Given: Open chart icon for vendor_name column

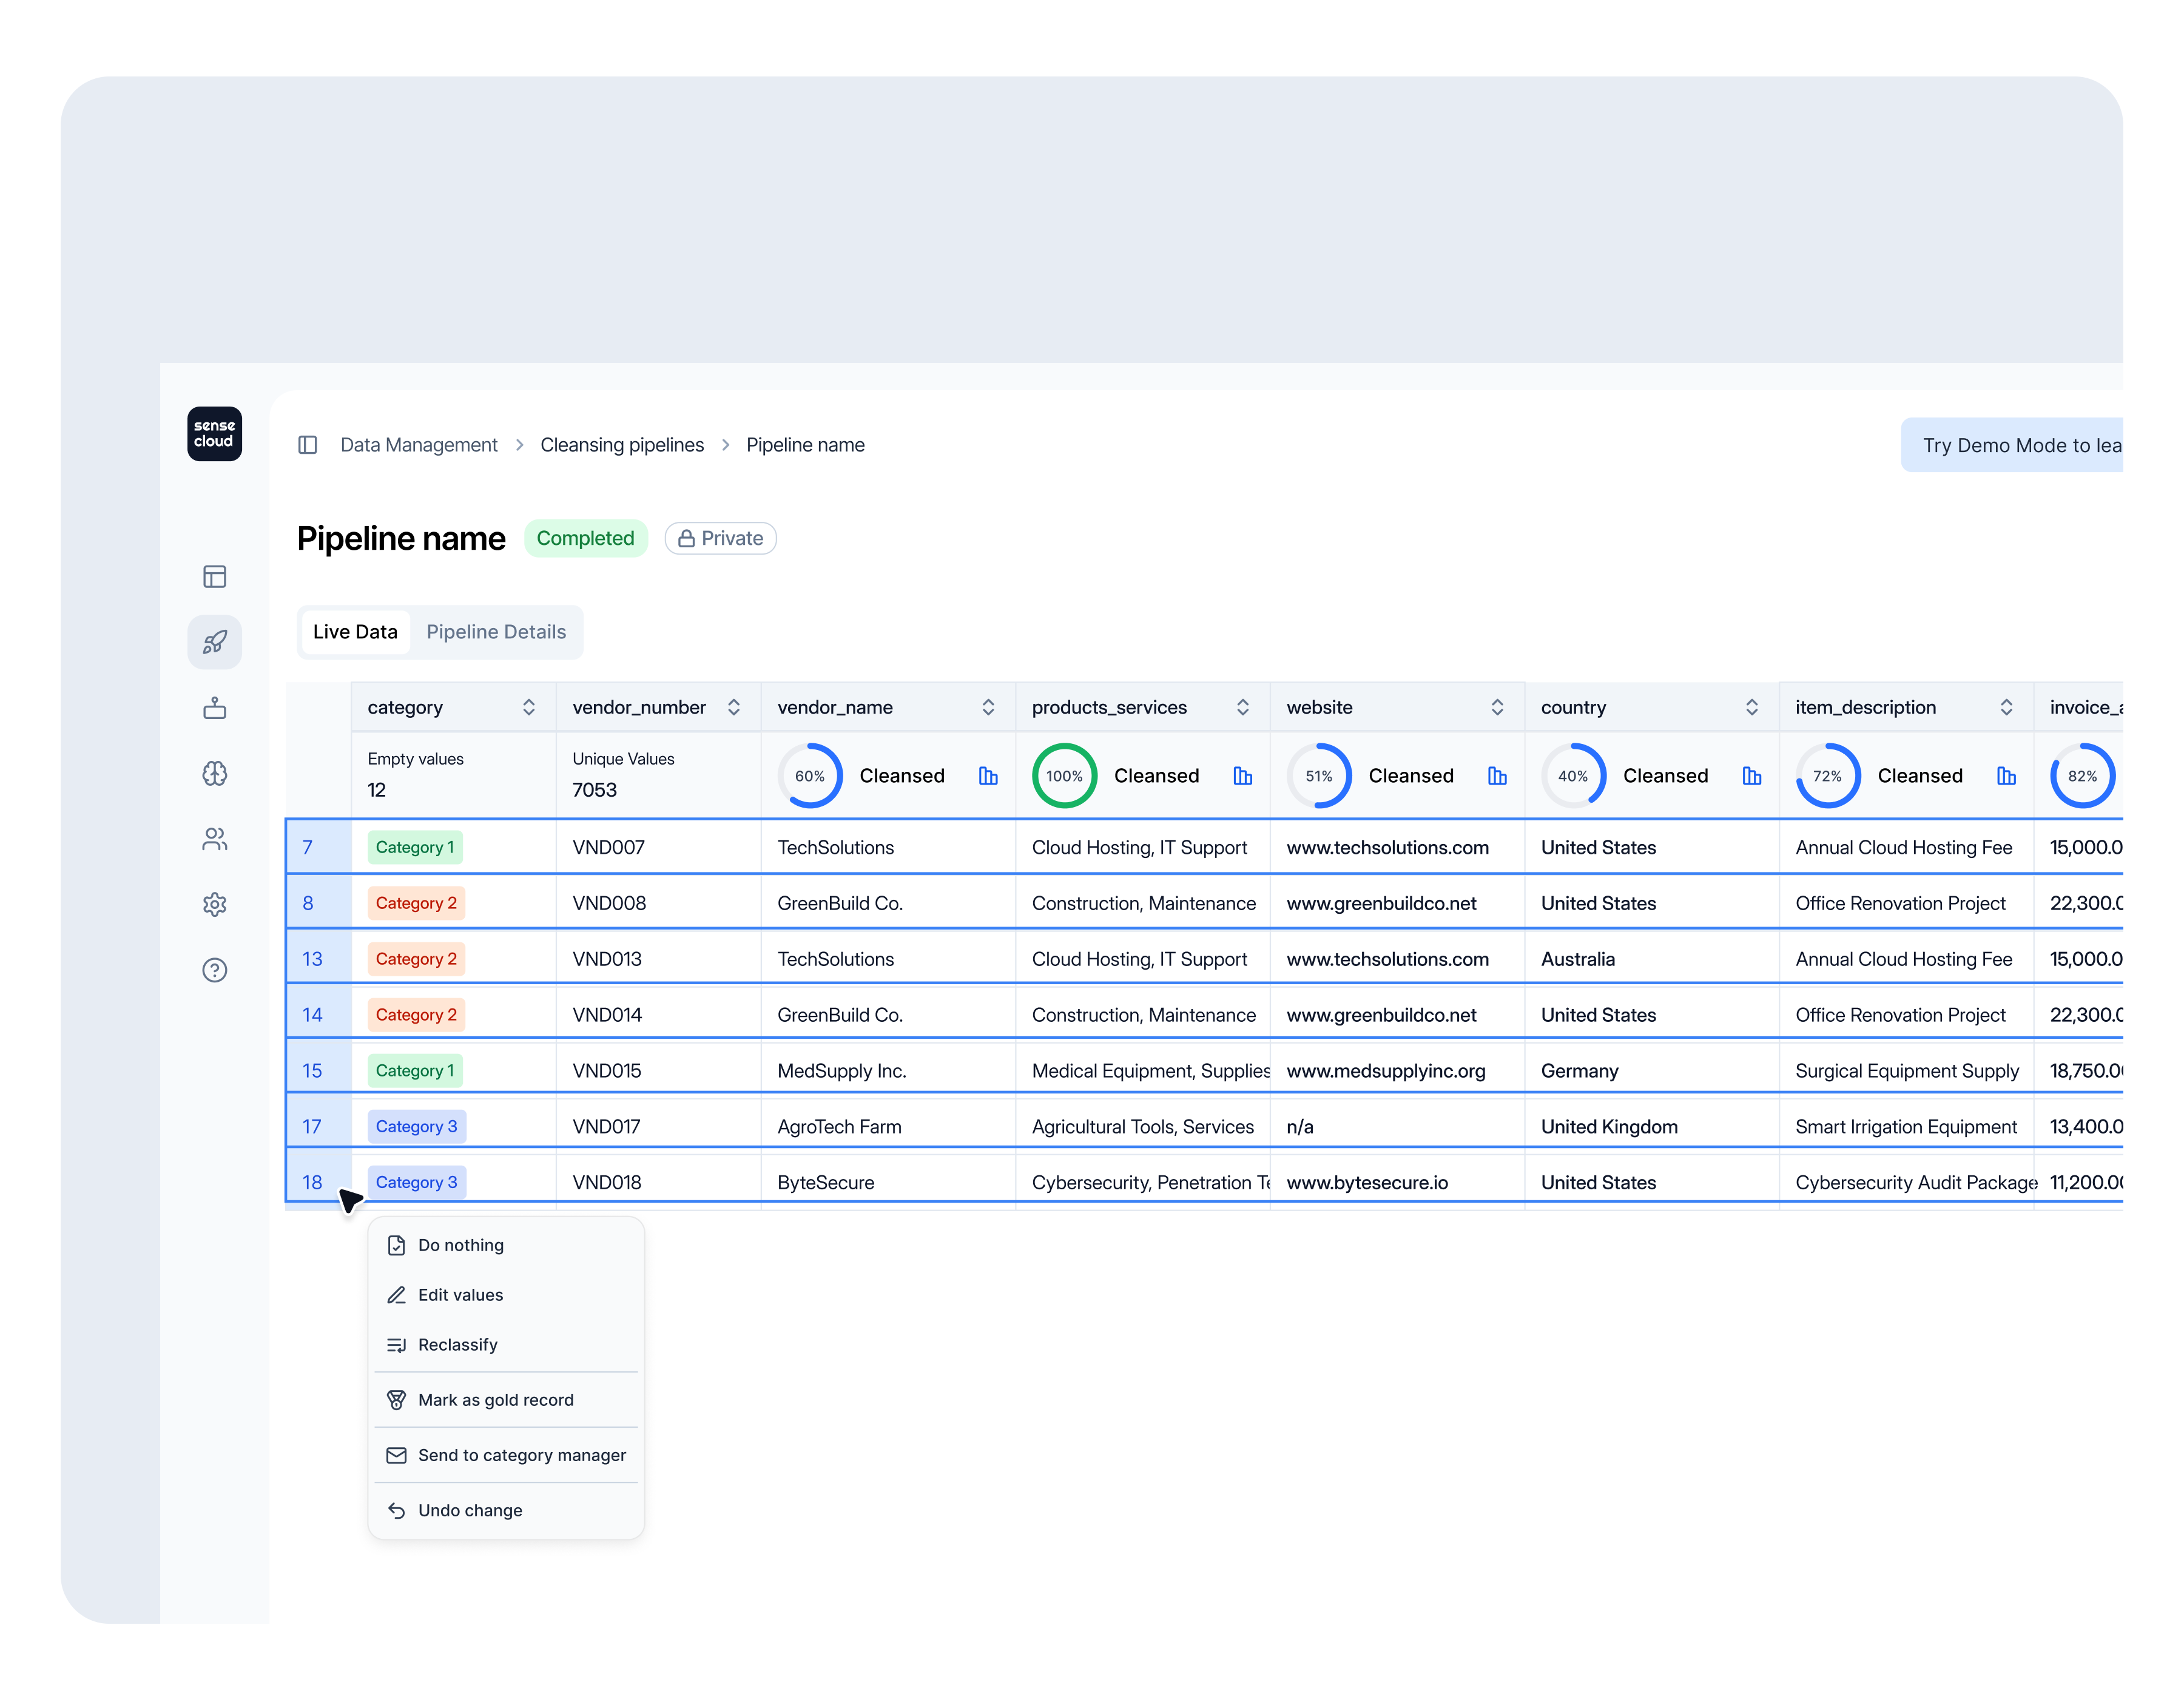Looking at the screenshot, I should [988, 776].
